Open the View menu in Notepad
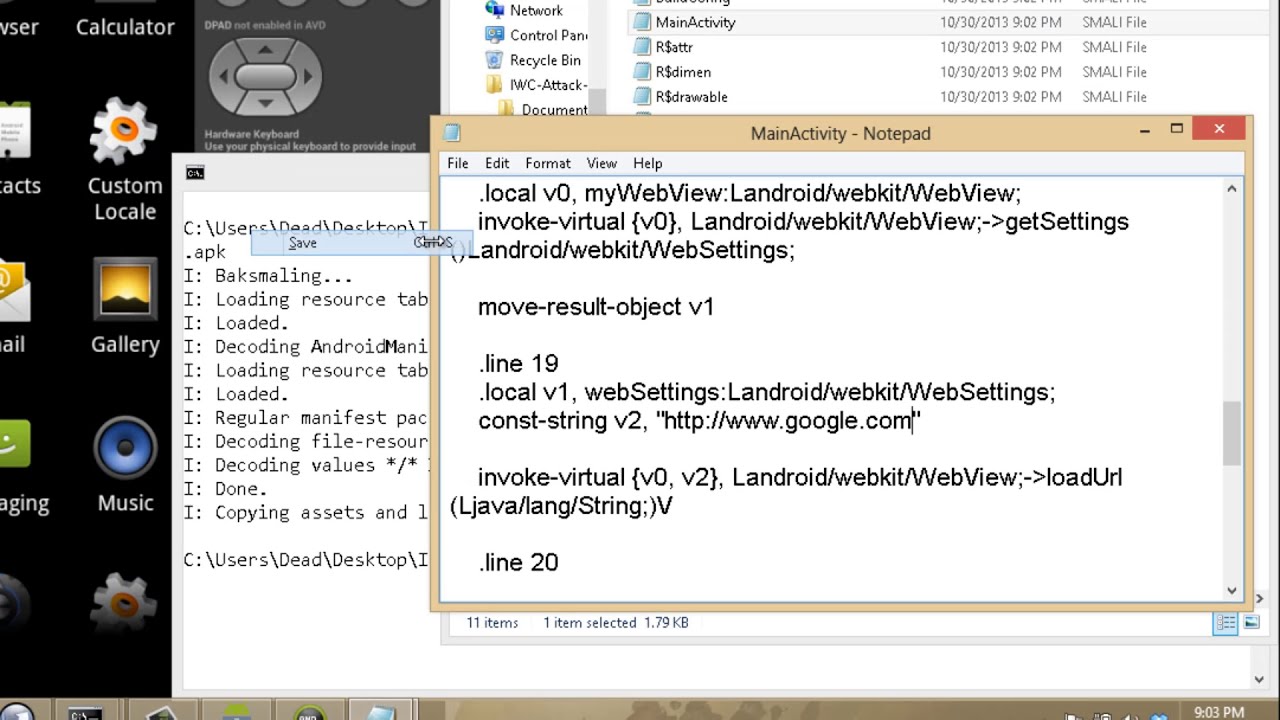 tap(601, 163)
